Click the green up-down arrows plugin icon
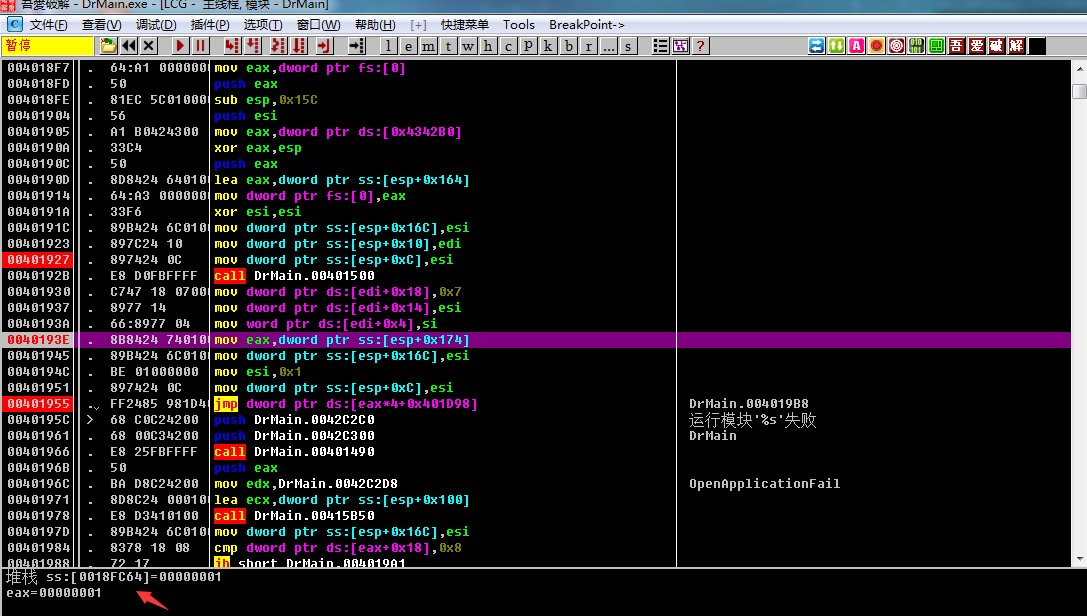The width and height of the screenshot is (1087, 616). pyautogui.click(x=837, y=46)
